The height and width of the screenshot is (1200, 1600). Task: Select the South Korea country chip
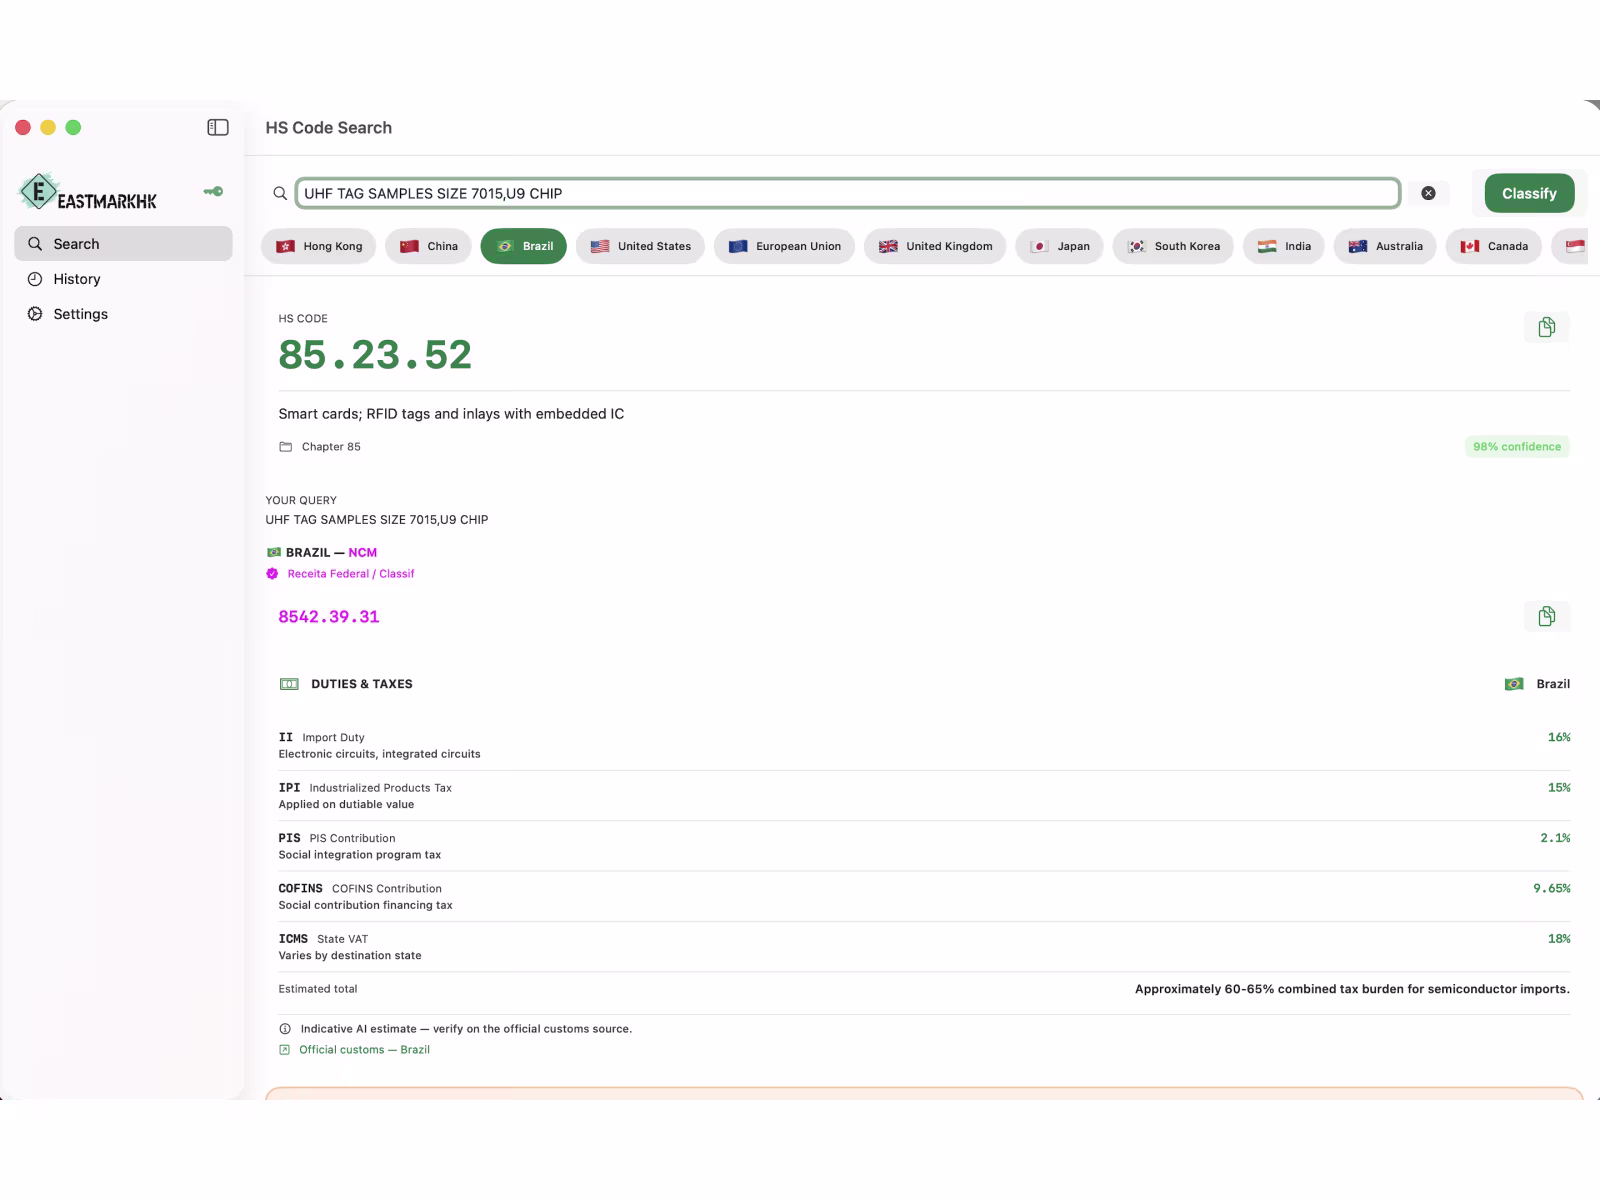(x=1173, y=246)
